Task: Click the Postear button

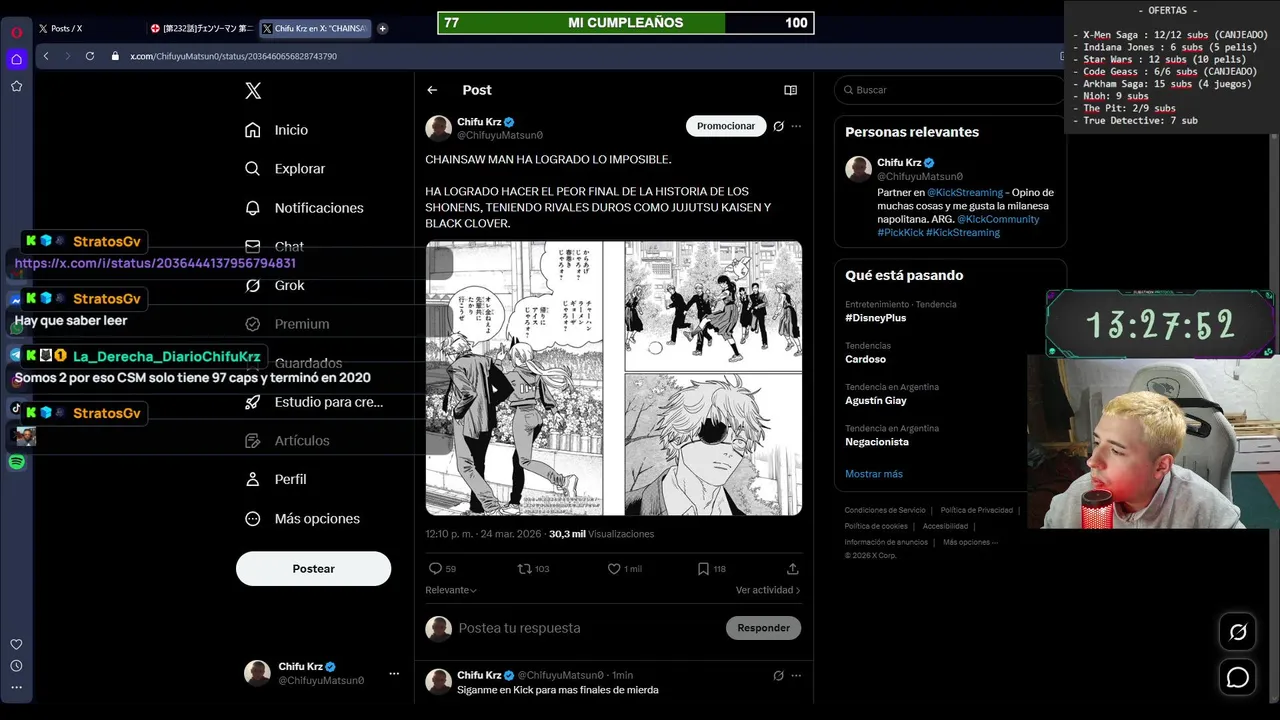Action: pos(313,568)
